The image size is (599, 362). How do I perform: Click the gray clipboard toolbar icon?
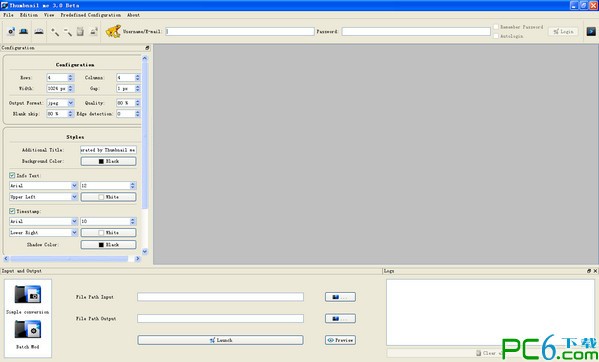pos(80,31)
